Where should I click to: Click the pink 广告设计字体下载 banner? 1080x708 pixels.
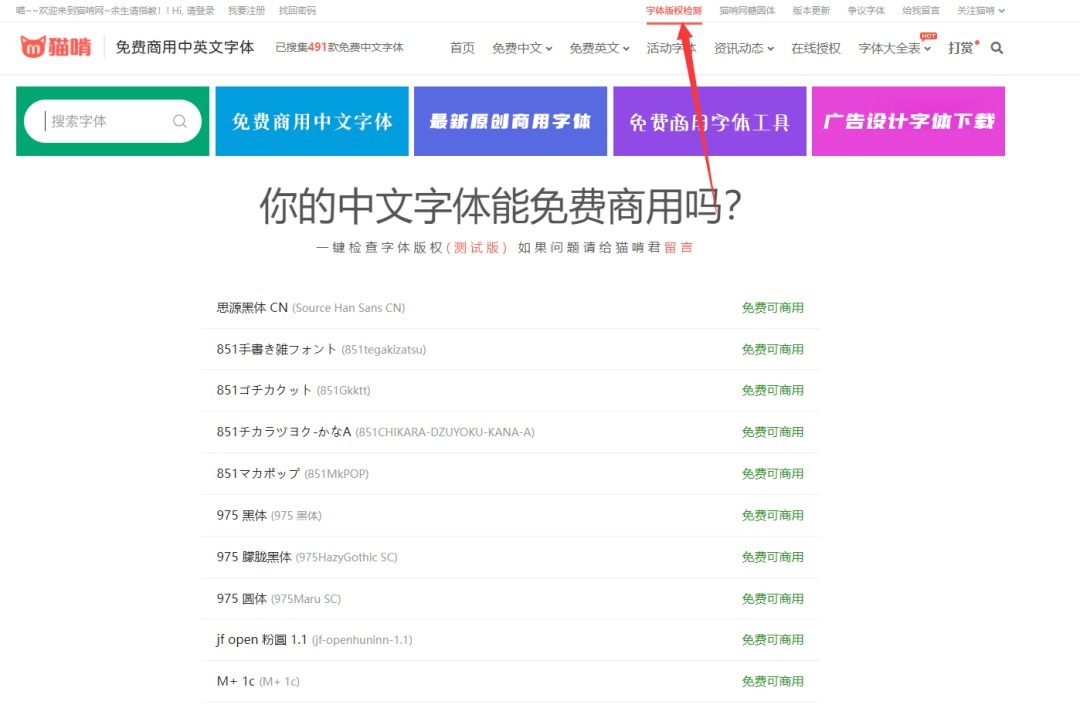click(x=908, y=121)
